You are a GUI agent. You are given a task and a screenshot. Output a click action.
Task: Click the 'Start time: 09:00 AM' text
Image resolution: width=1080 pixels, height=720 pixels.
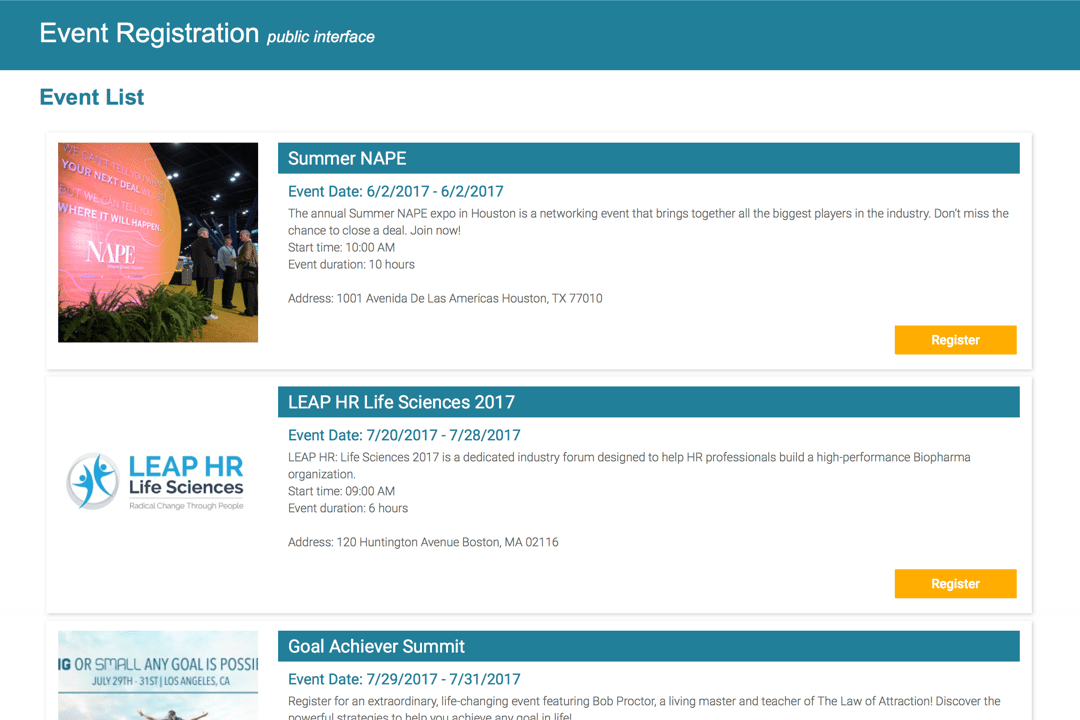(x=341, y=491)
